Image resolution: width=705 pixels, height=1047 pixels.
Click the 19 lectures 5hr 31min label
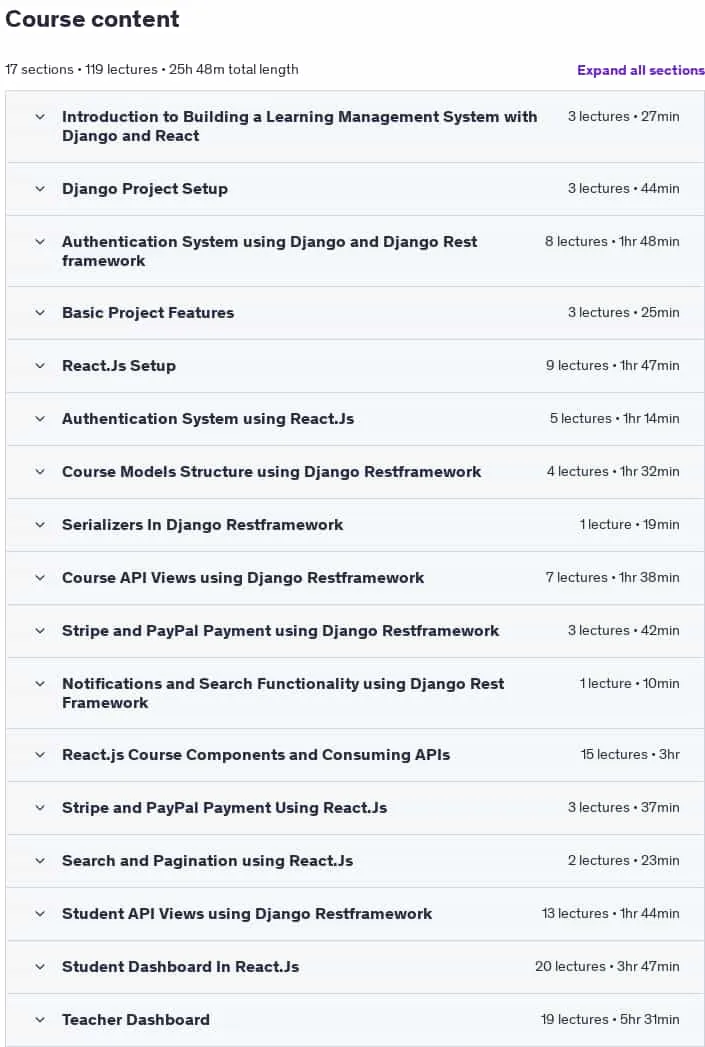click(x=610, y=1020)
